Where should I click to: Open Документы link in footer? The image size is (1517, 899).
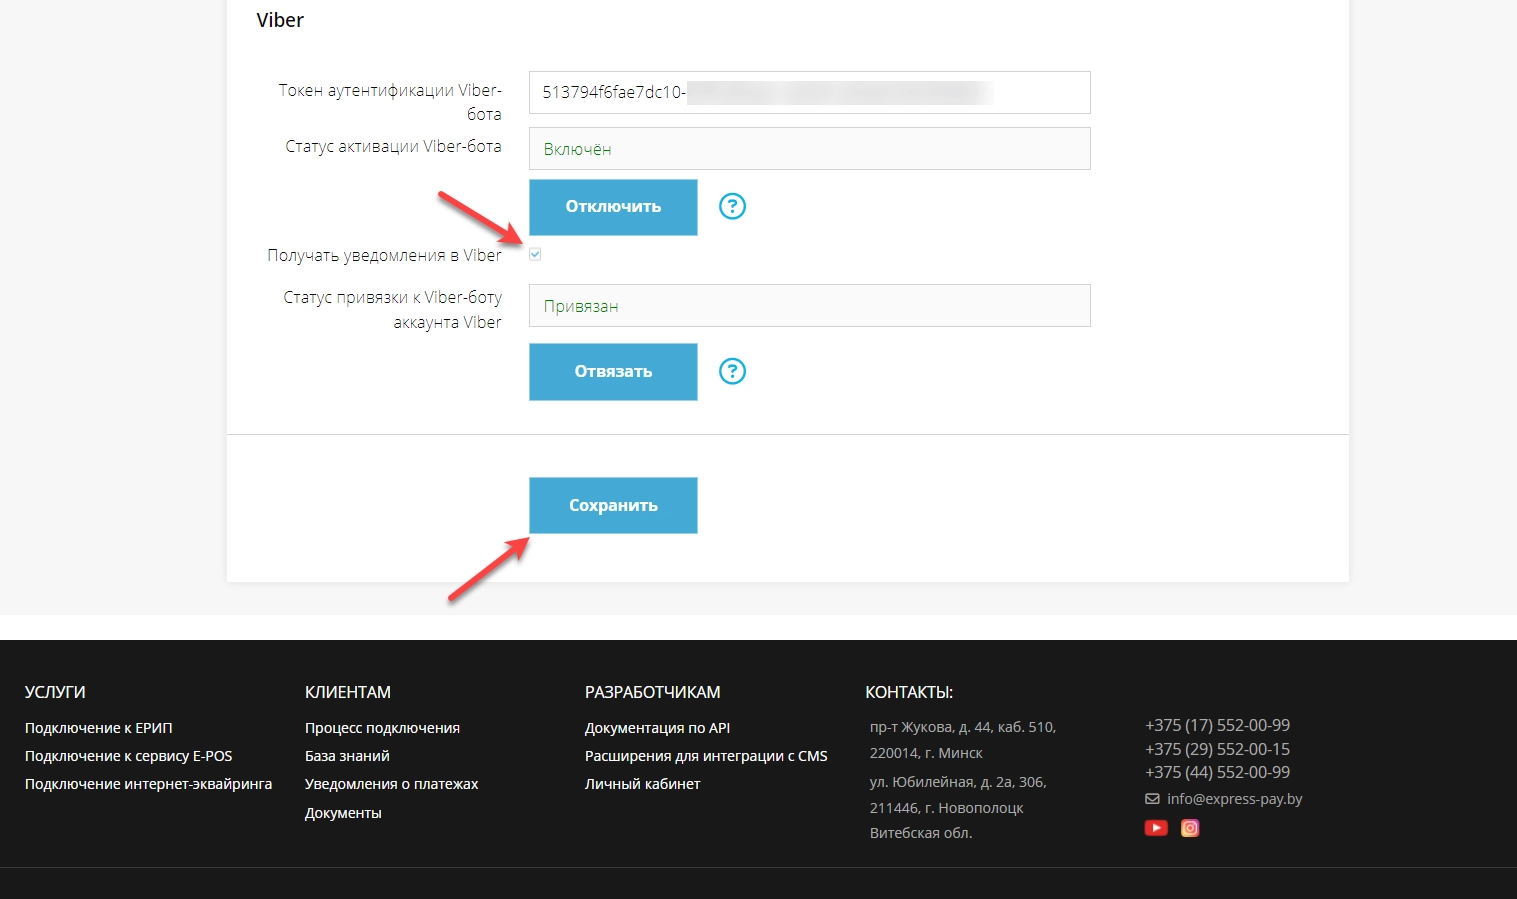(343, 813)
